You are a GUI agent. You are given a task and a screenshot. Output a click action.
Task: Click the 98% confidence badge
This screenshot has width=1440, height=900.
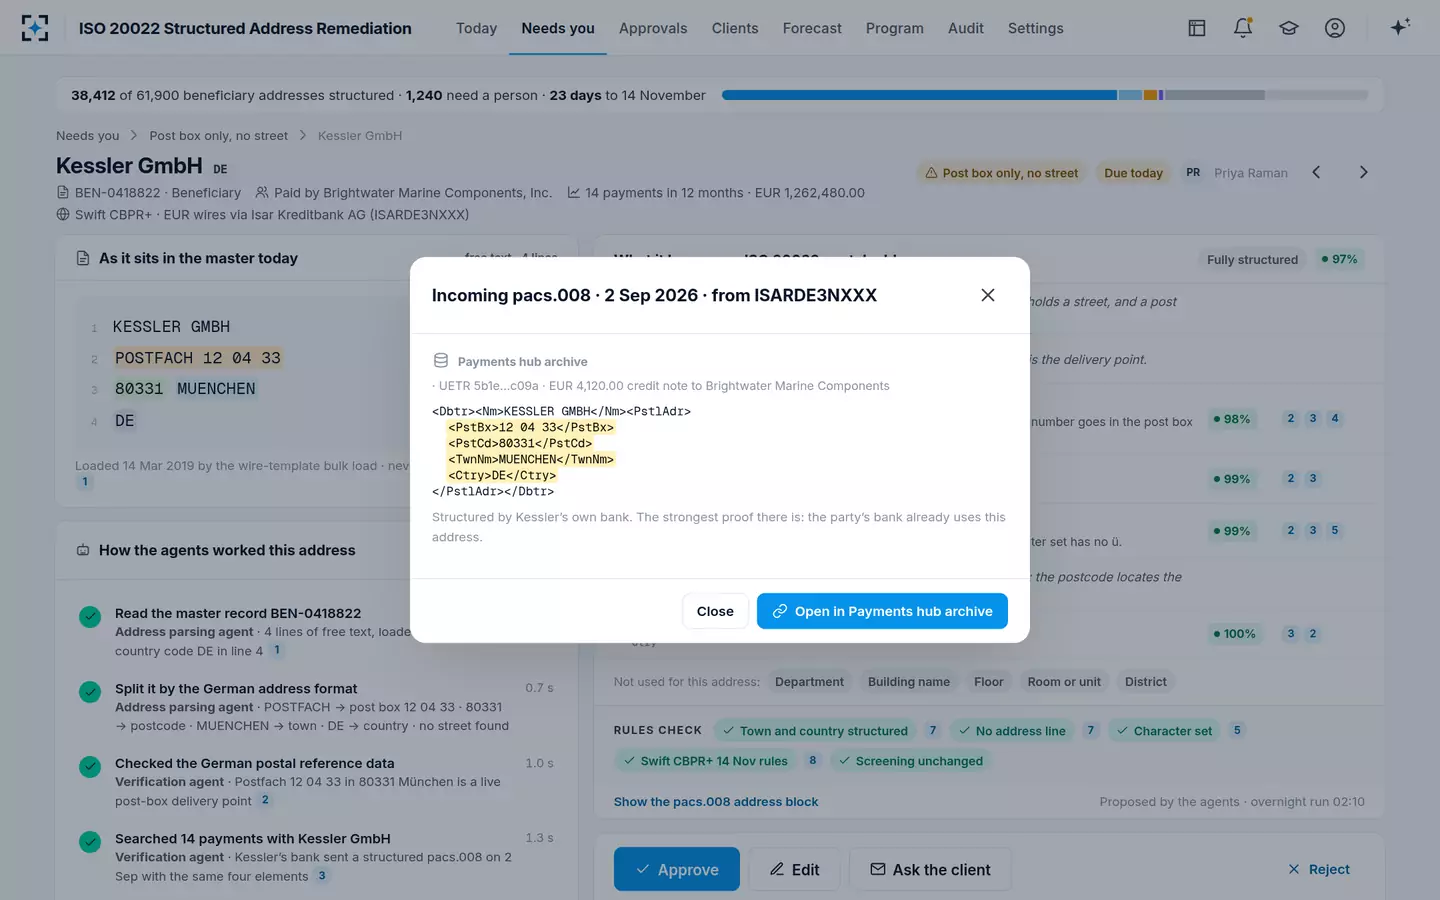pos(1232,419)
